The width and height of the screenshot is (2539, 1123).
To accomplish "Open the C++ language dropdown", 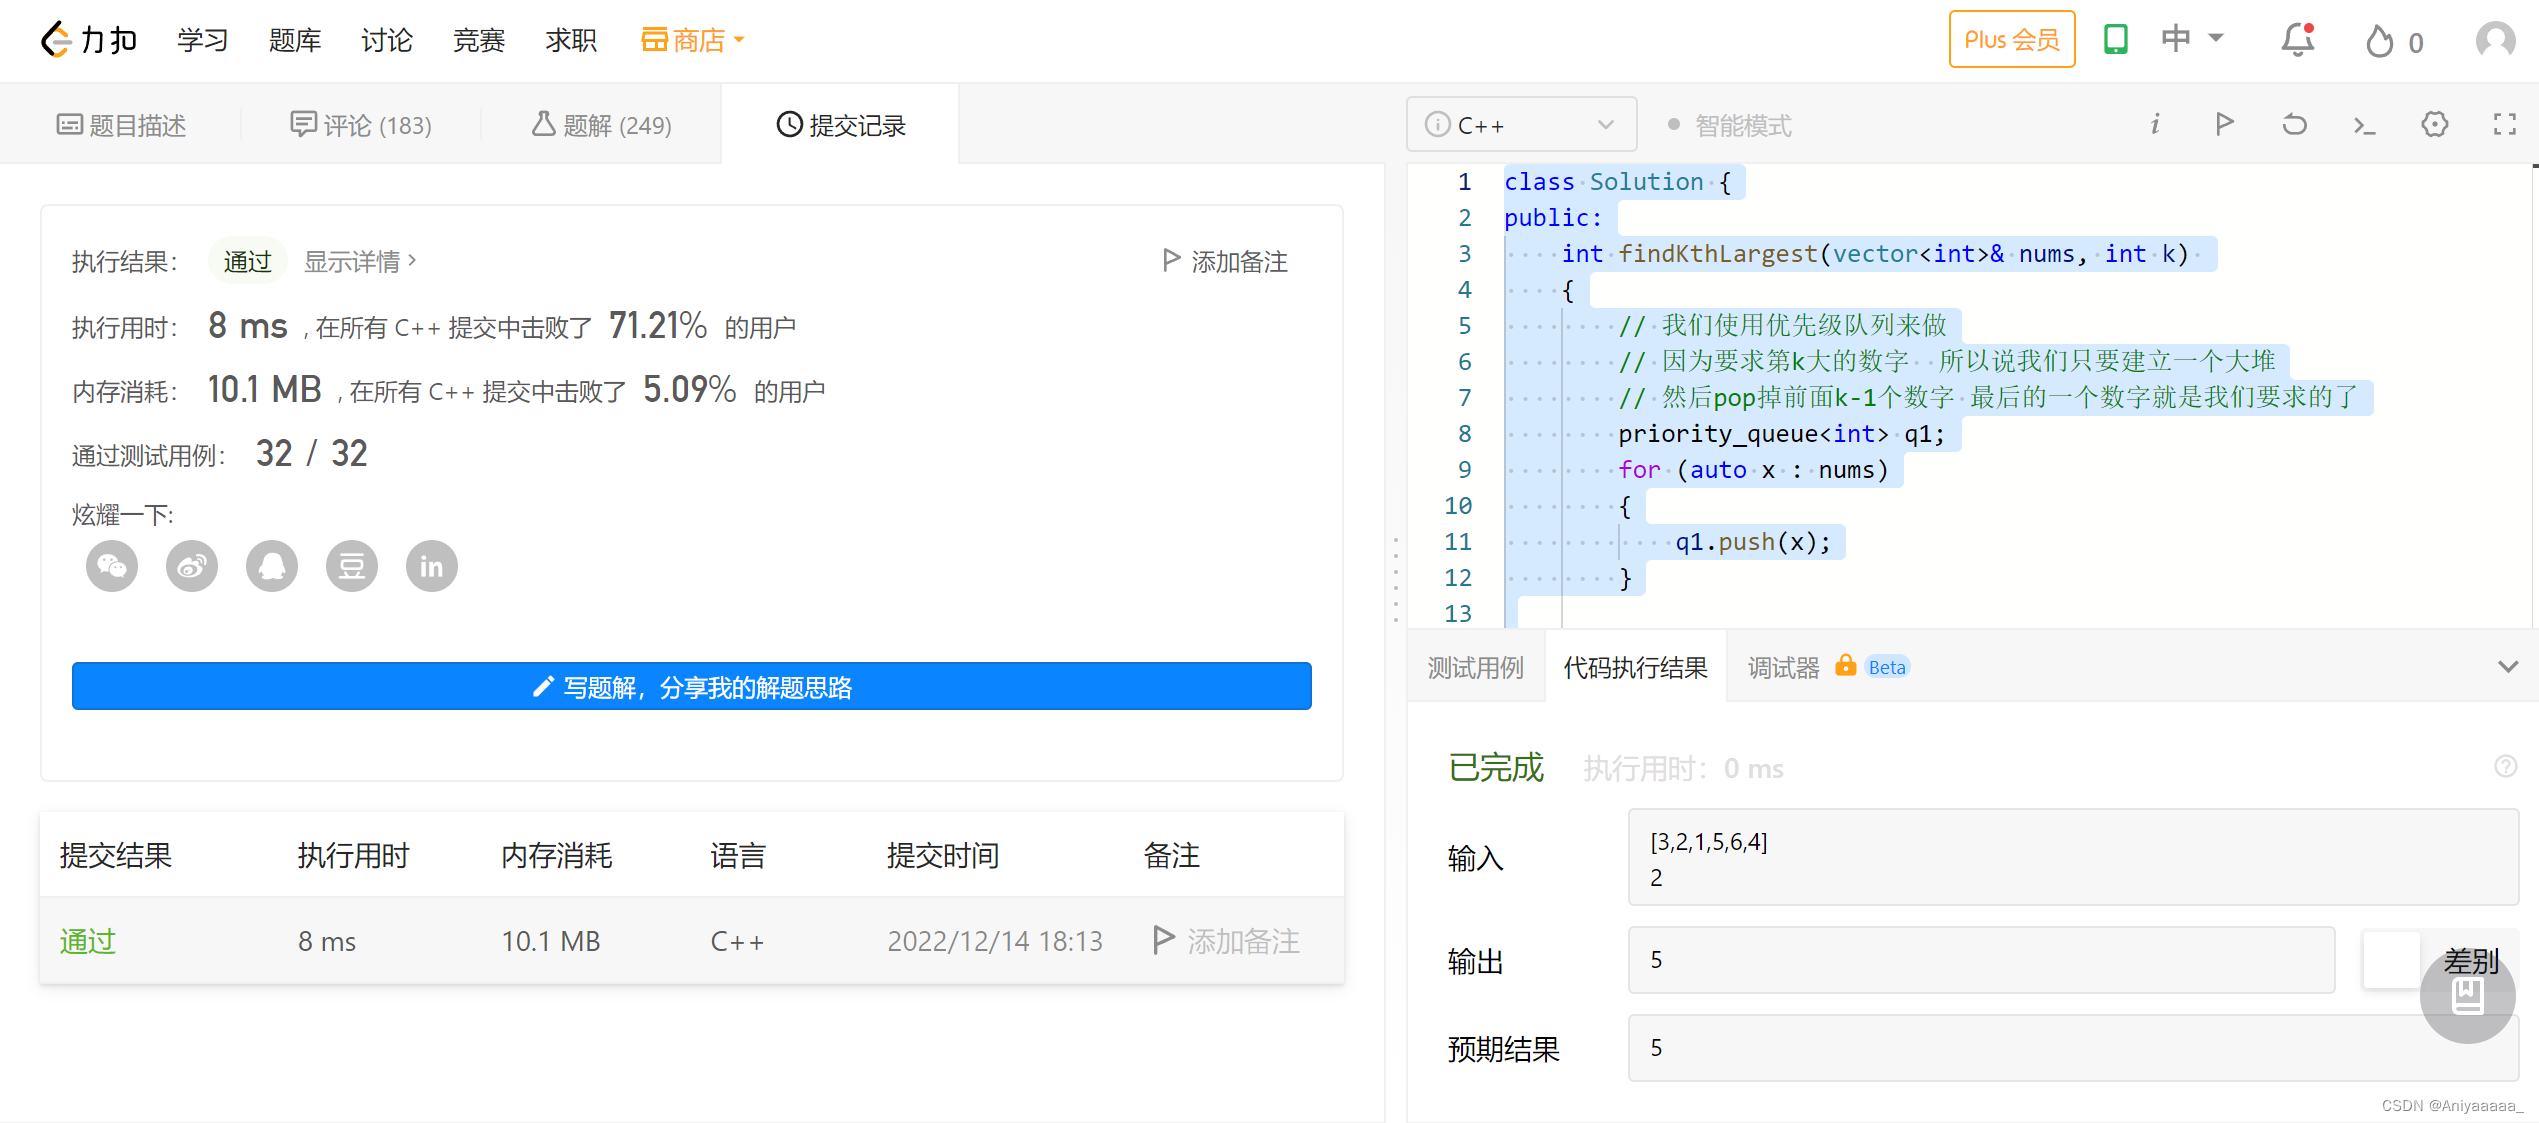I will pyautogui.click(x=1521, y=125).
